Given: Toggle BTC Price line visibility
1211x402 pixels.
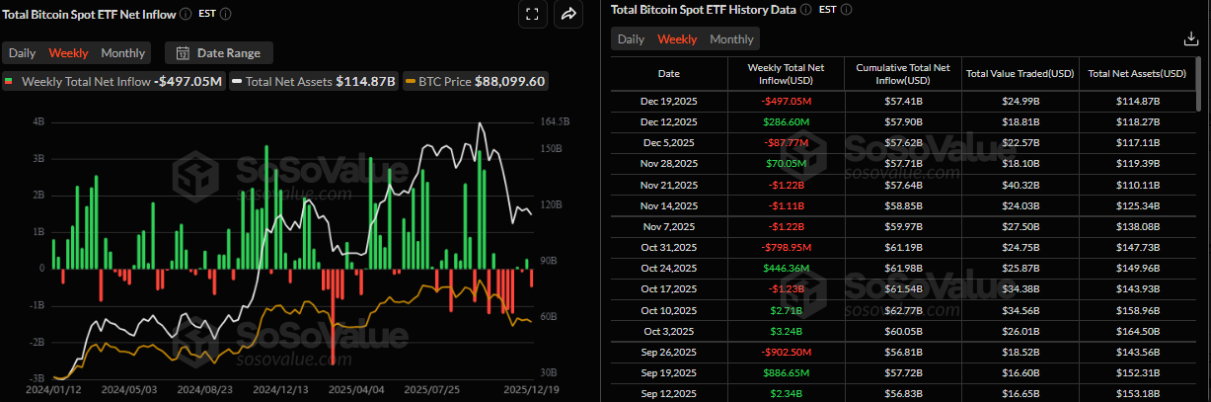Looking at the screenshot, I should (475, 81).
